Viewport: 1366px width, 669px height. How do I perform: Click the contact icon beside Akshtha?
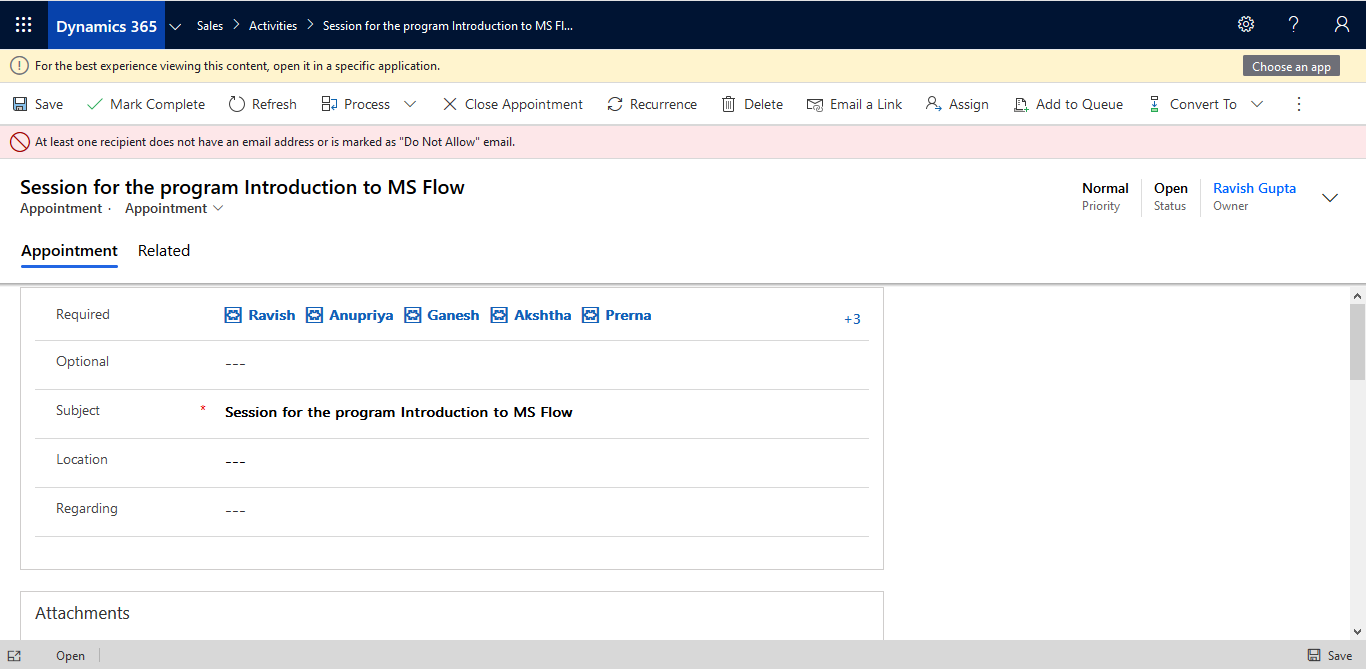point(499,315)
